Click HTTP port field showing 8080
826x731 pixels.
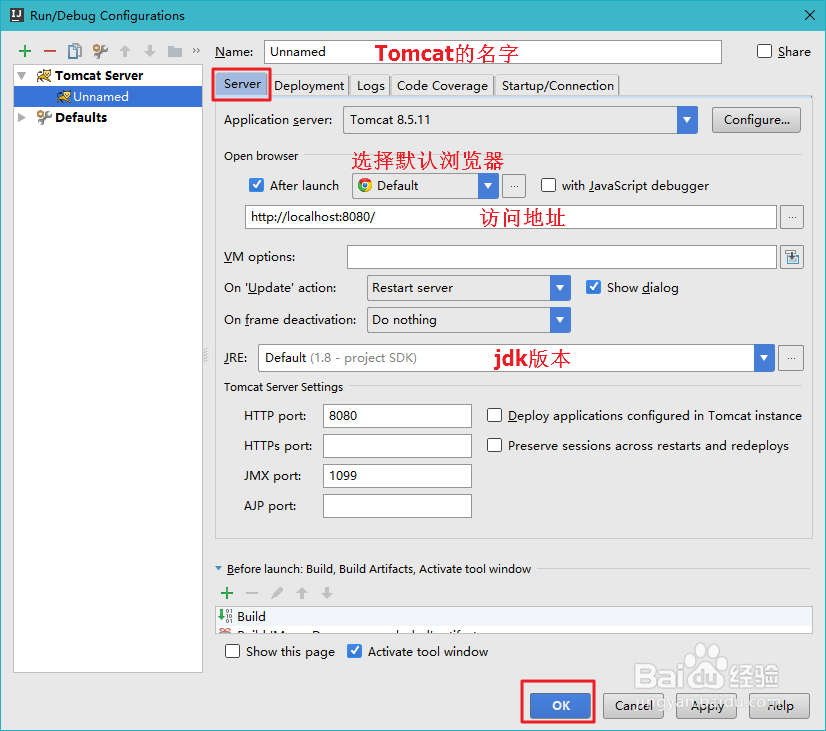pyautogui.click(x=397, y=416)
